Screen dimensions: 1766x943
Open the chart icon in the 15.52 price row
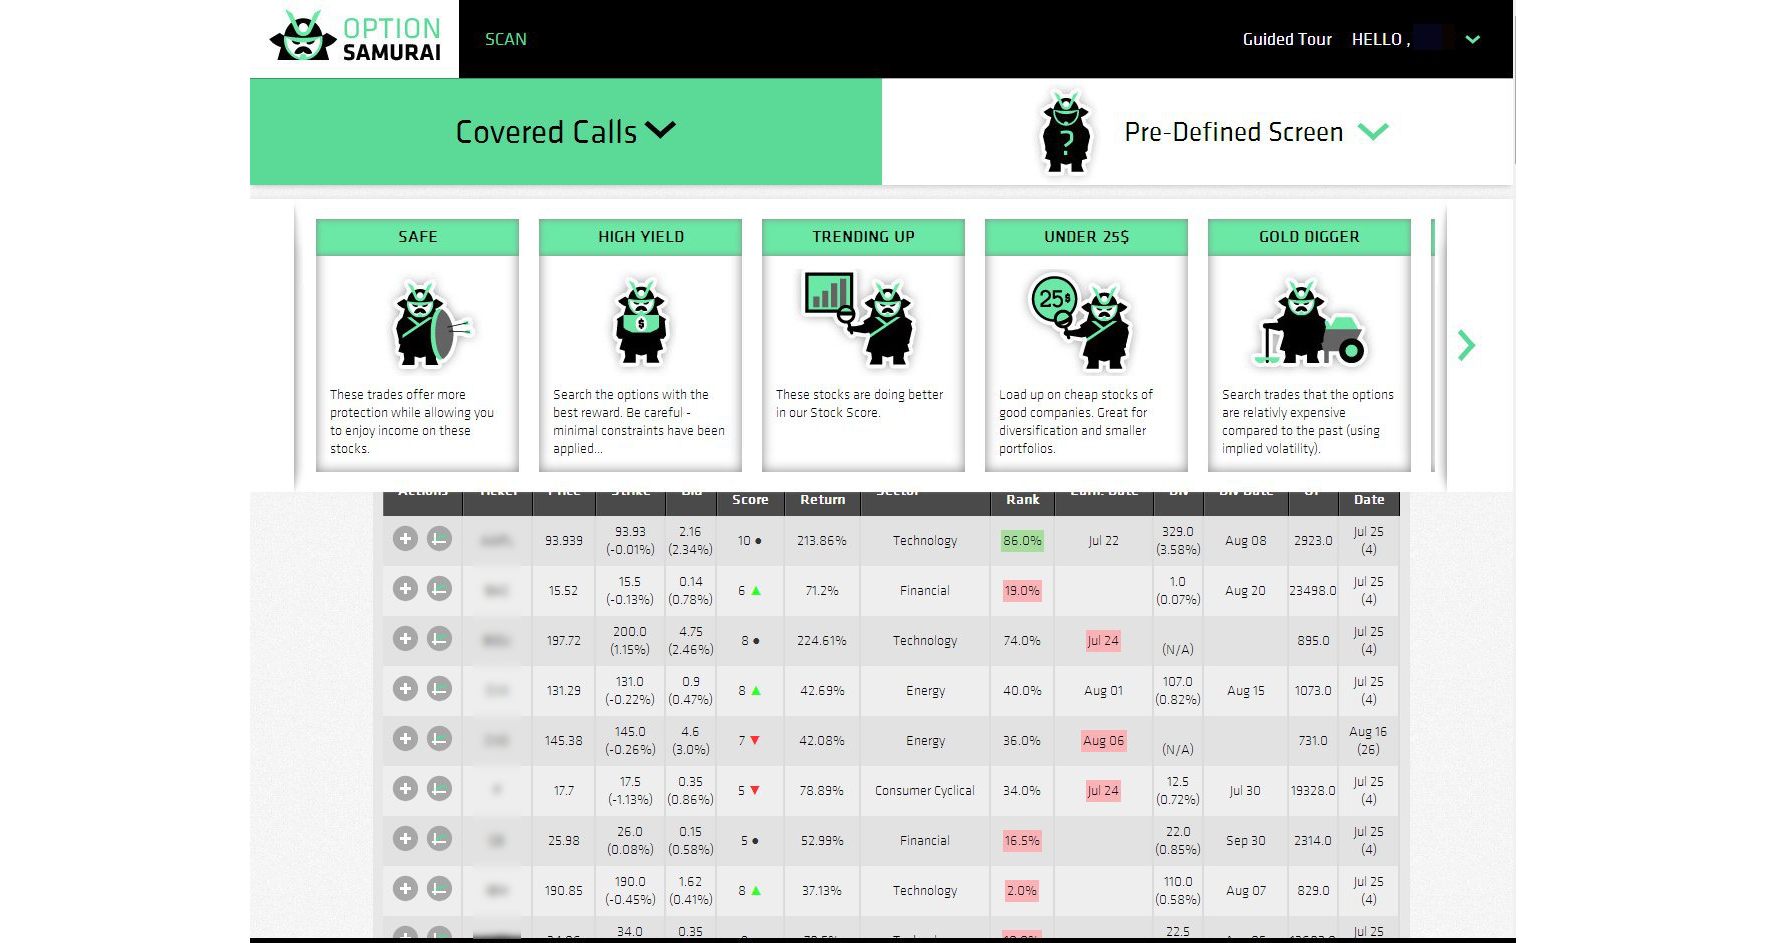[x=439, y=589]
